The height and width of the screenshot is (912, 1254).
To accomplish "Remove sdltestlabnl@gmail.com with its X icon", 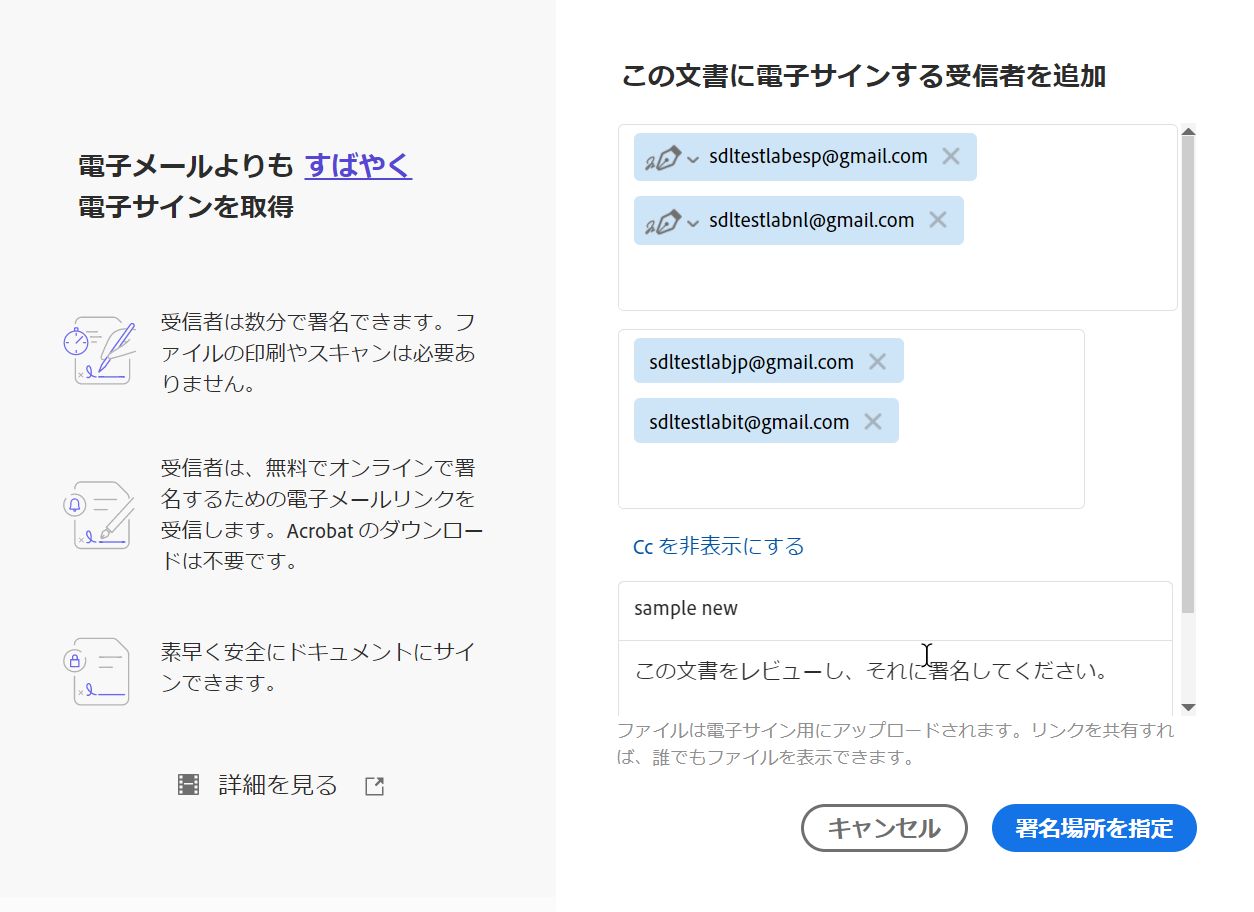I will (937, 220).
